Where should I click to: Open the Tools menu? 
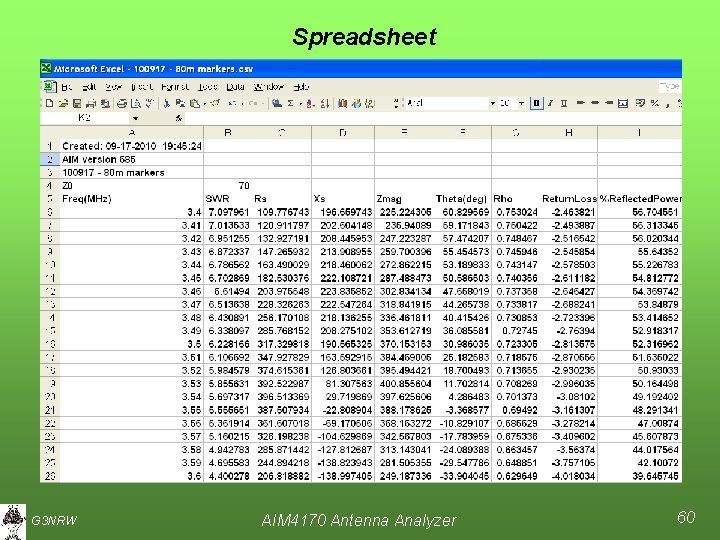[x=208, y=87]
